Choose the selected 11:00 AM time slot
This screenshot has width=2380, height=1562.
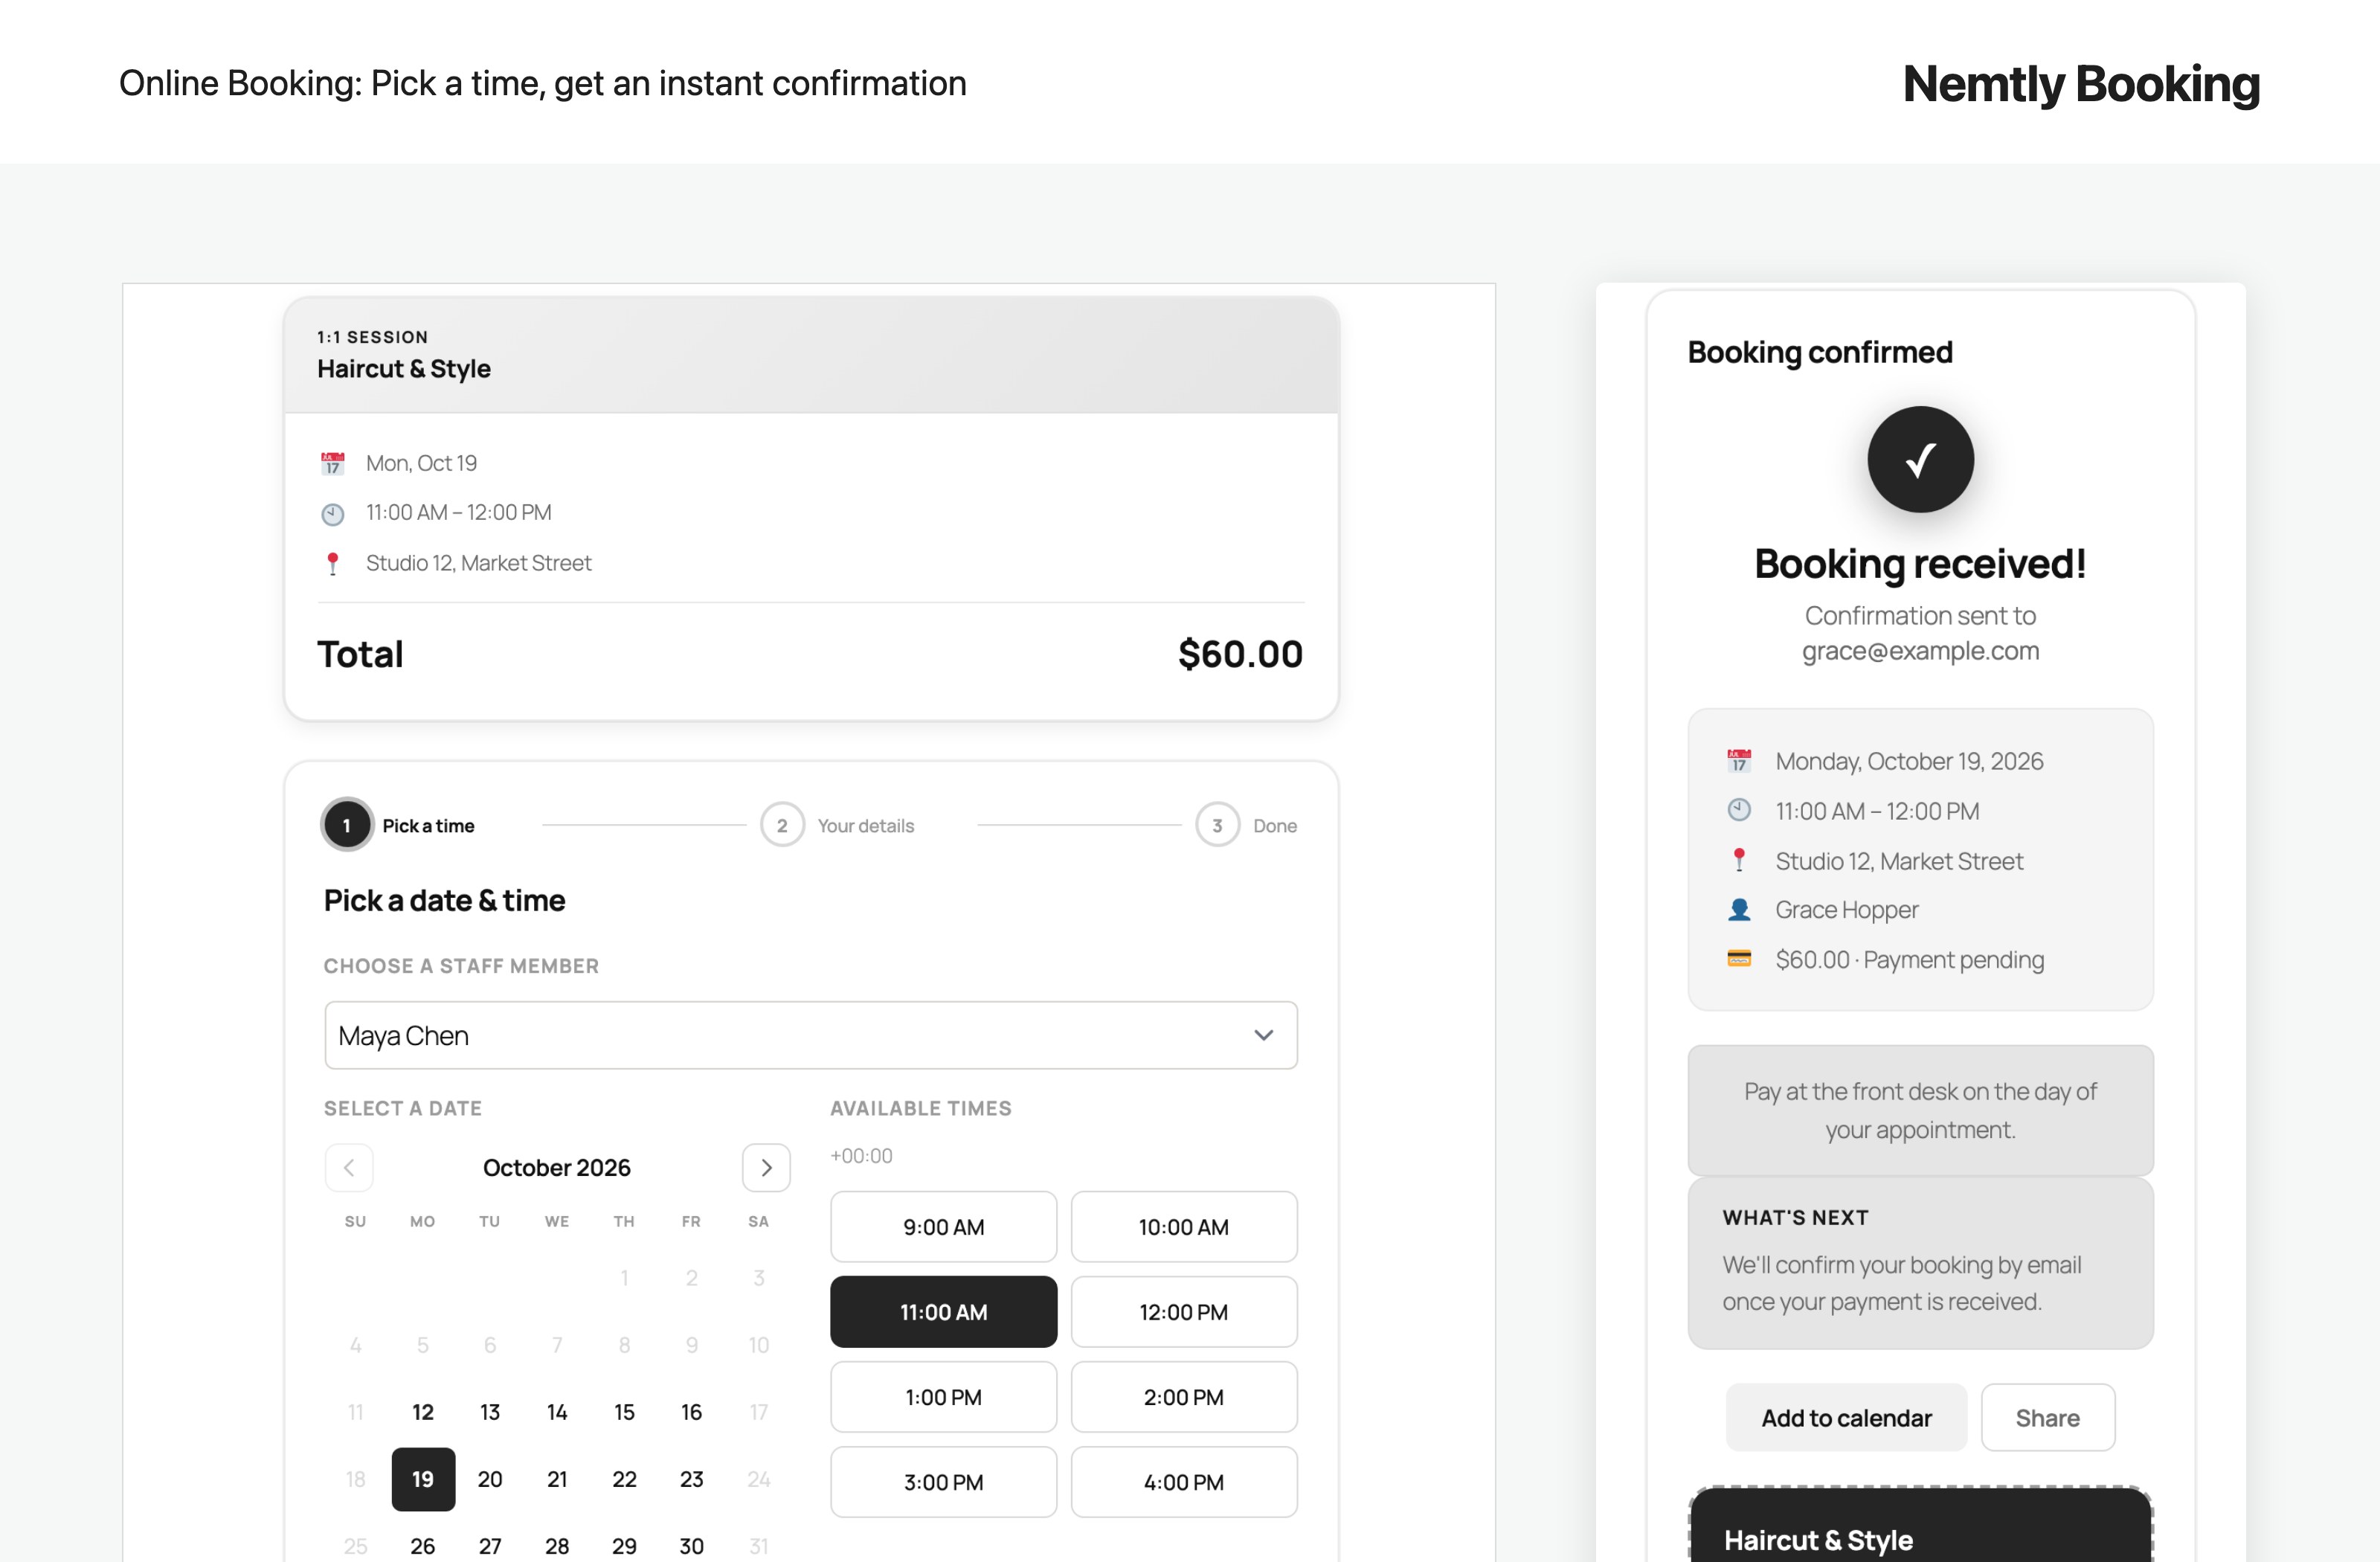point(943,1312)
